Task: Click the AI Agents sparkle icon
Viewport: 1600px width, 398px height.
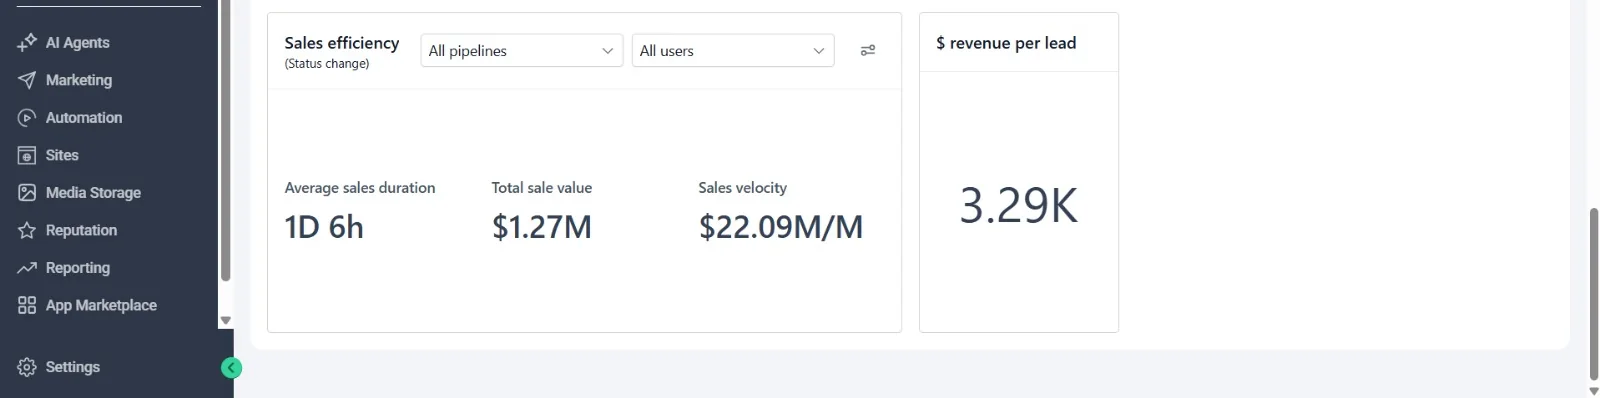Action: click(x=27, y=43)
